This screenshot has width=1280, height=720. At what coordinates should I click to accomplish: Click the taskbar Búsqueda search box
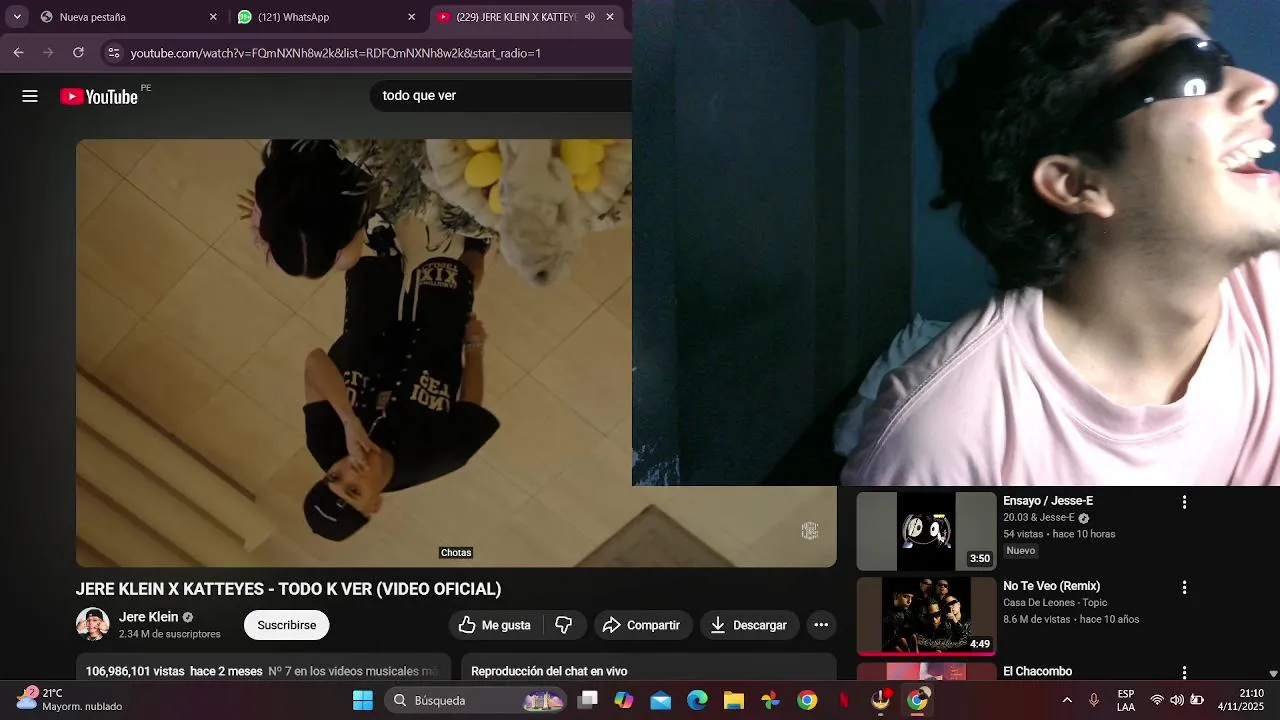[x=476, y=700]
